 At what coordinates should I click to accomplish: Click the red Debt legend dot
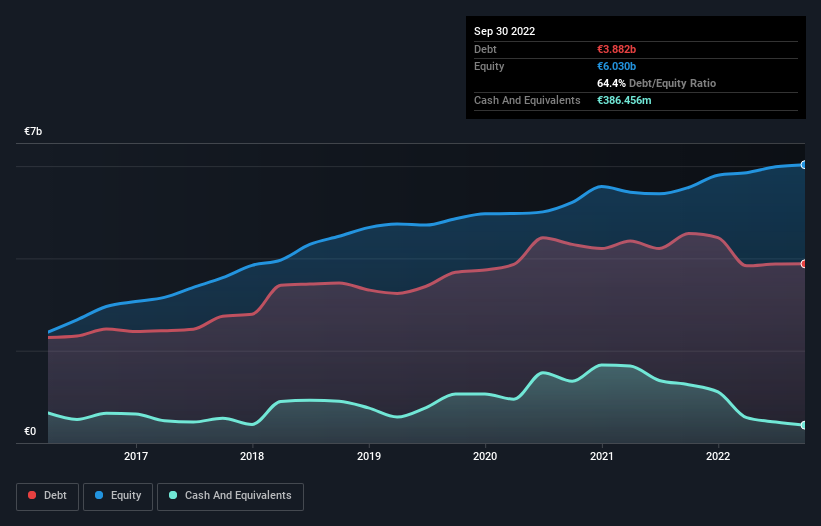coord(33,495)
